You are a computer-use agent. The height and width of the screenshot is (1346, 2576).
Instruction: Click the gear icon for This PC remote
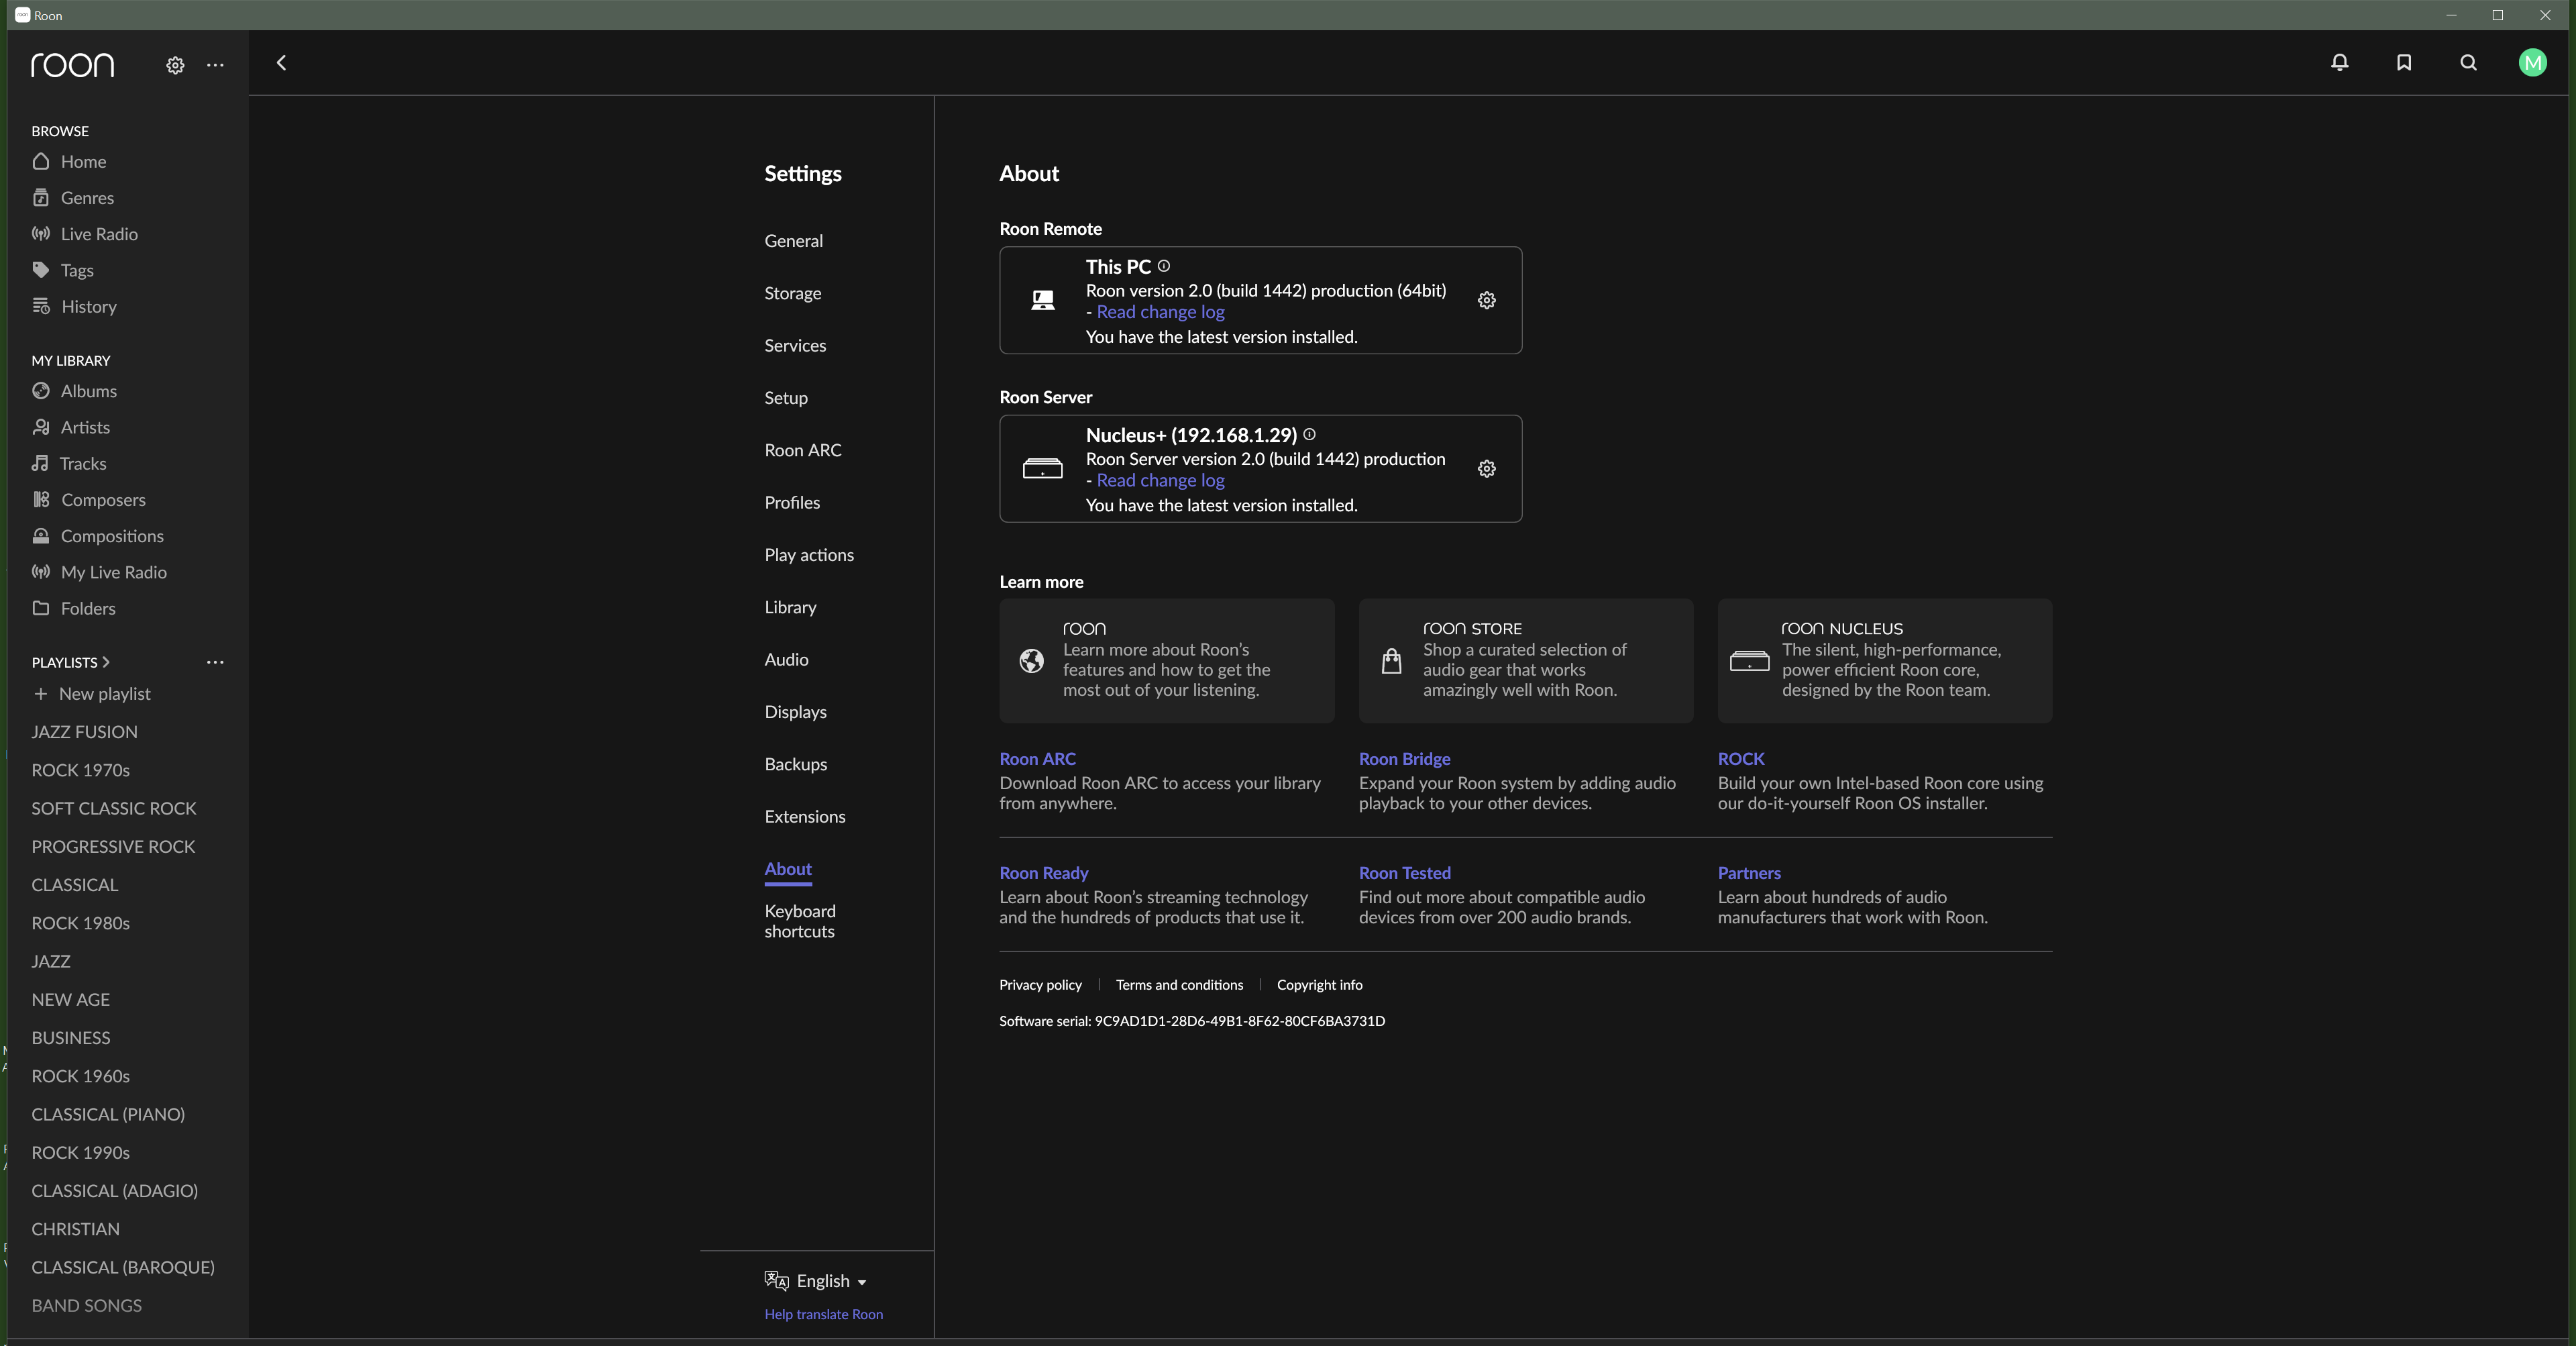pos(1486,300)
